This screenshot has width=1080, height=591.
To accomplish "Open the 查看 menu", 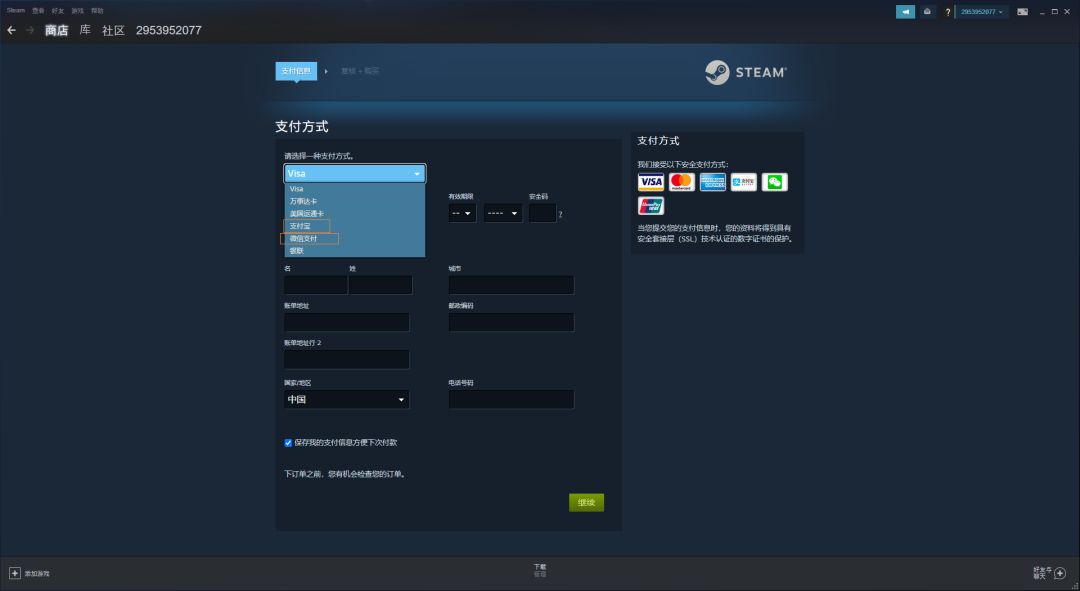I will [x=38, y=10].
